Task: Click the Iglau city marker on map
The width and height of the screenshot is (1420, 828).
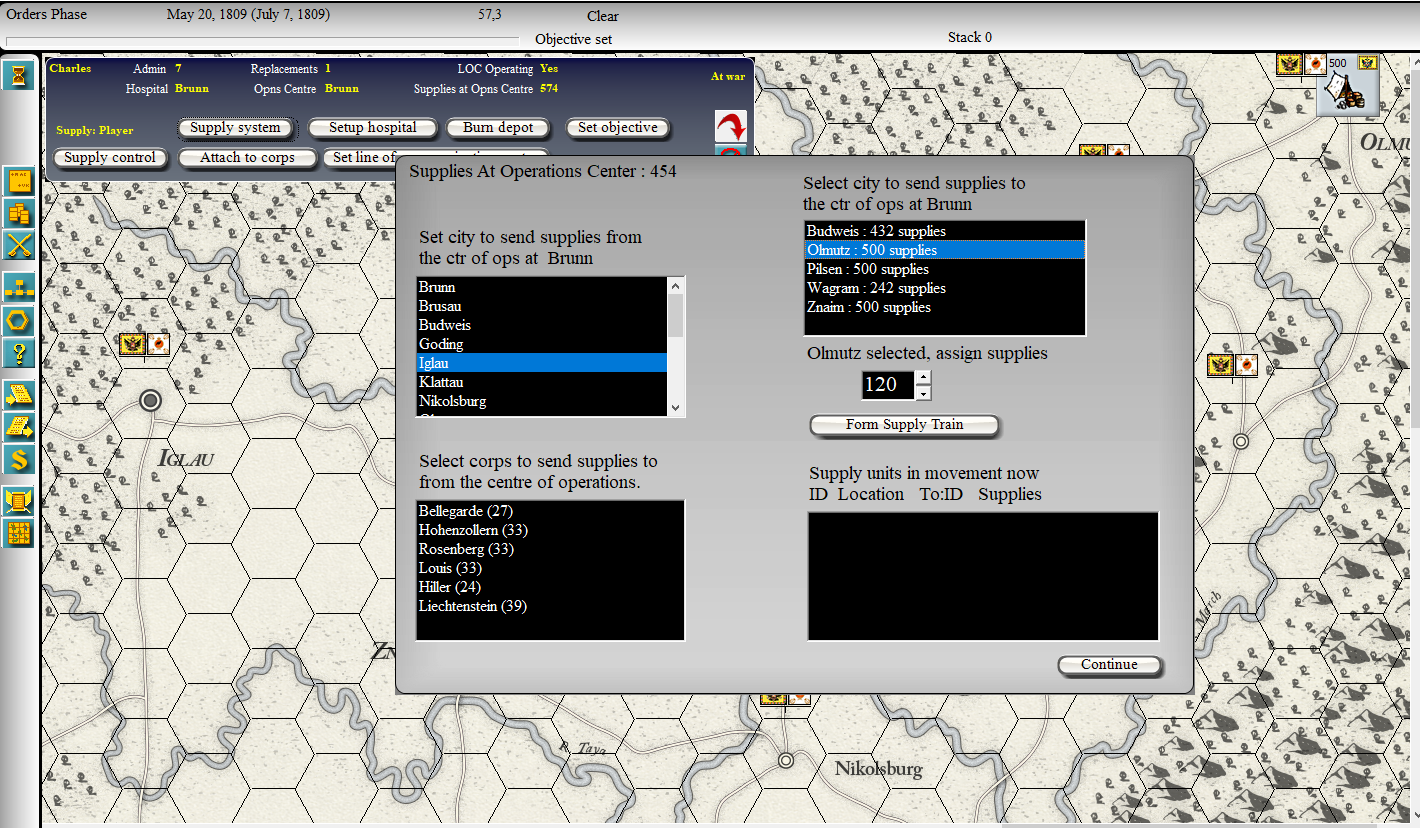Action: coord(150,401)
